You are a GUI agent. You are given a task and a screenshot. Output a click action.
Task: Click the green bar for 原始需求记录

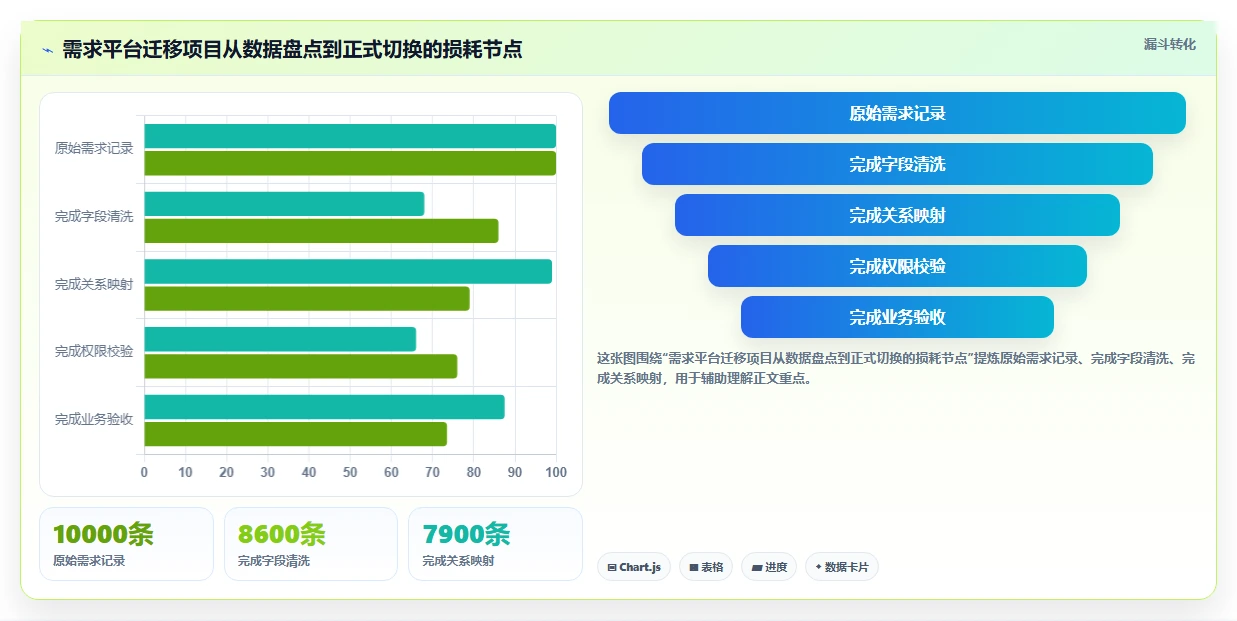click(350, 163)
